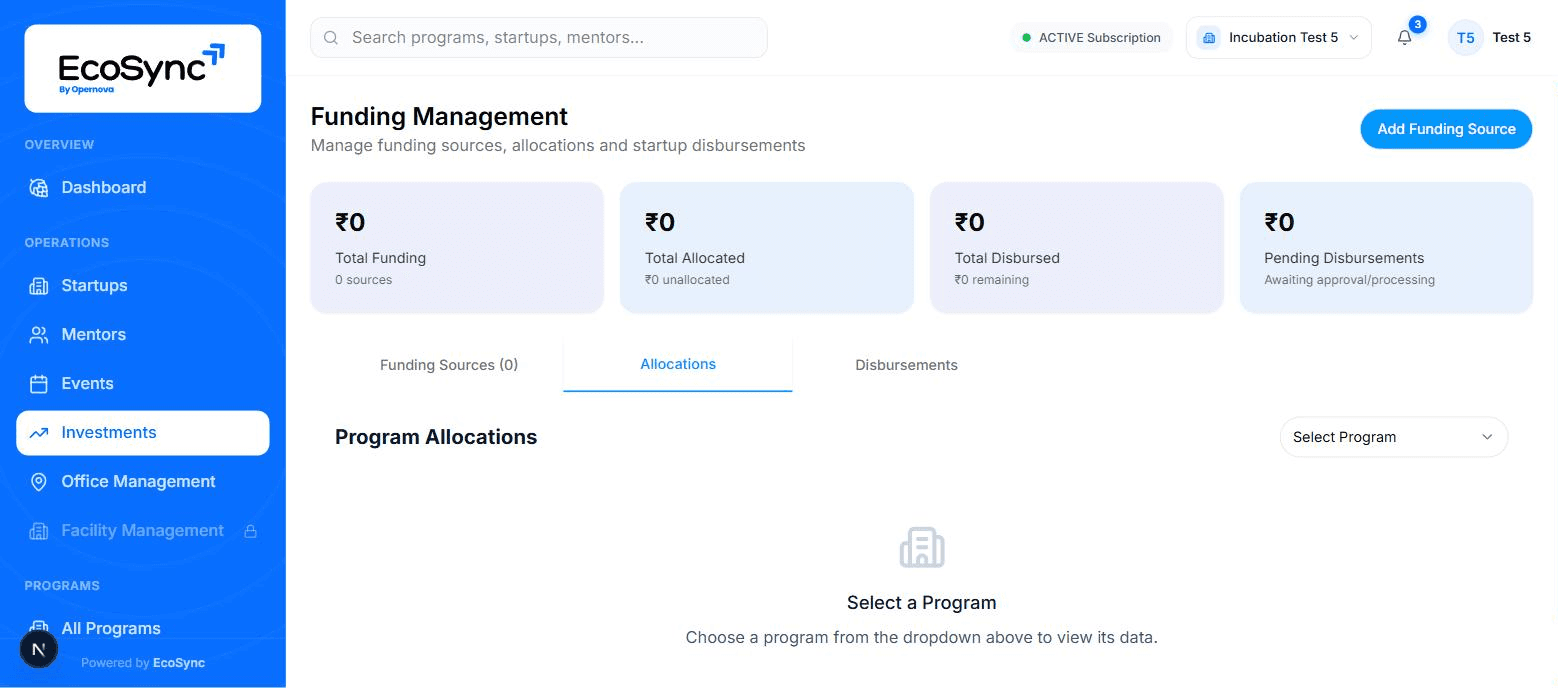Image resolution: width=1558 pixels, height=688 pixels.
Task: Click the round N badge icon
Action: (x=39, y=649)
